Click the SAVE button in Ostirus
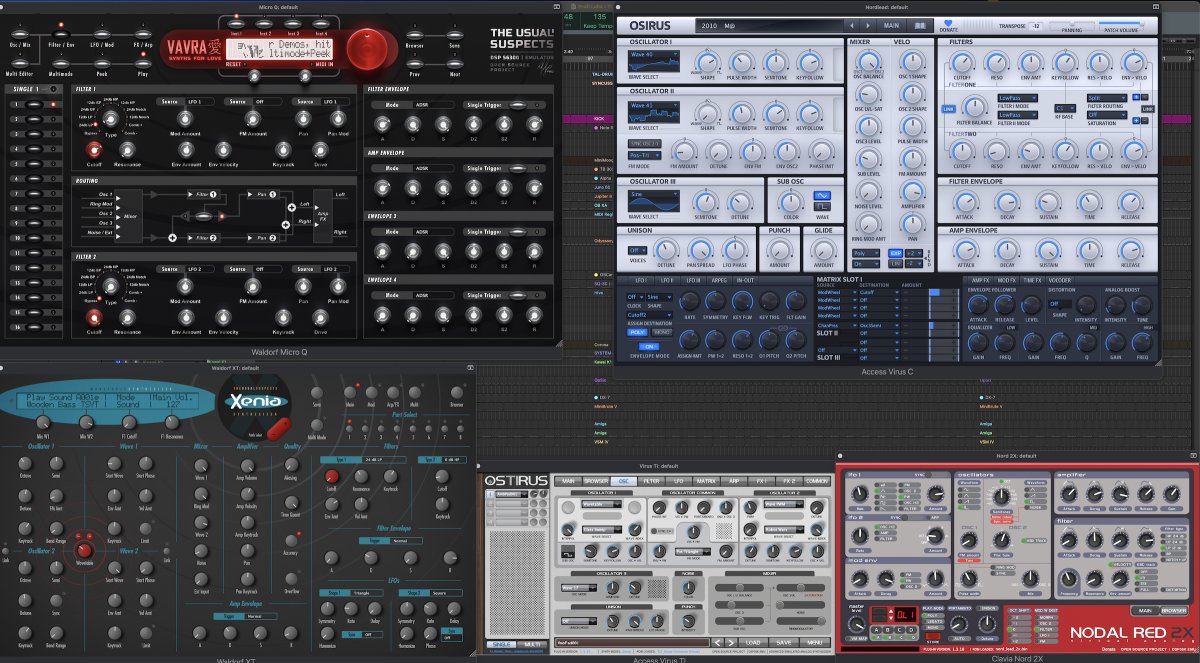The height and width of the screenshot is (663, 1200). (784, 642)
